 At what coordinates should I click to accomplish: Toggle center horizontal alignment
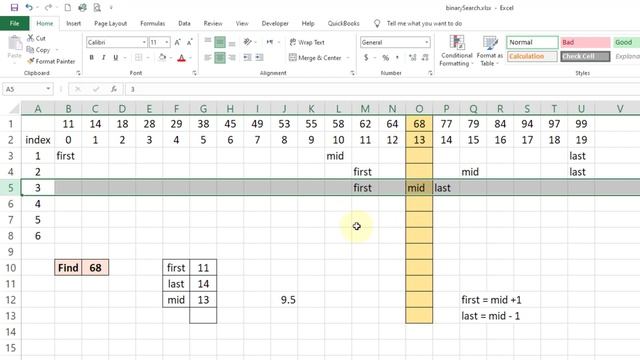click(220, 58)
